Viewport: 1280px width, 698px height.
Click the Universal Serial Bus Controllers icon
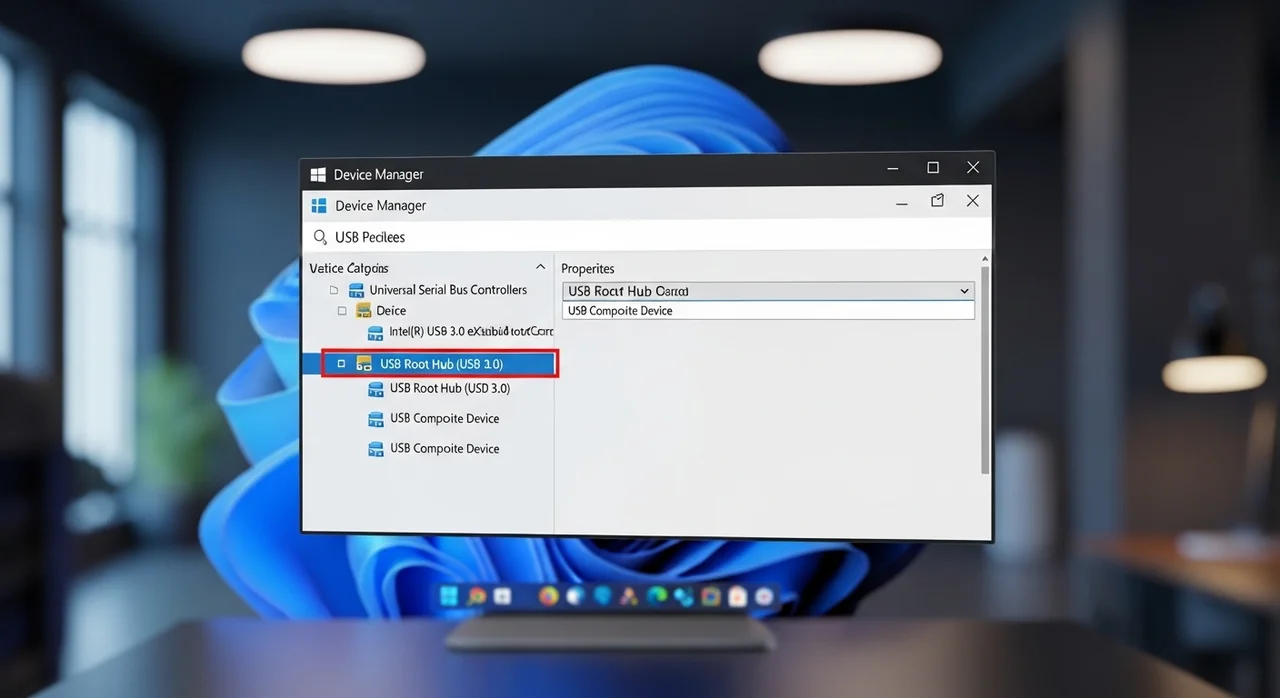coord(356,291)
